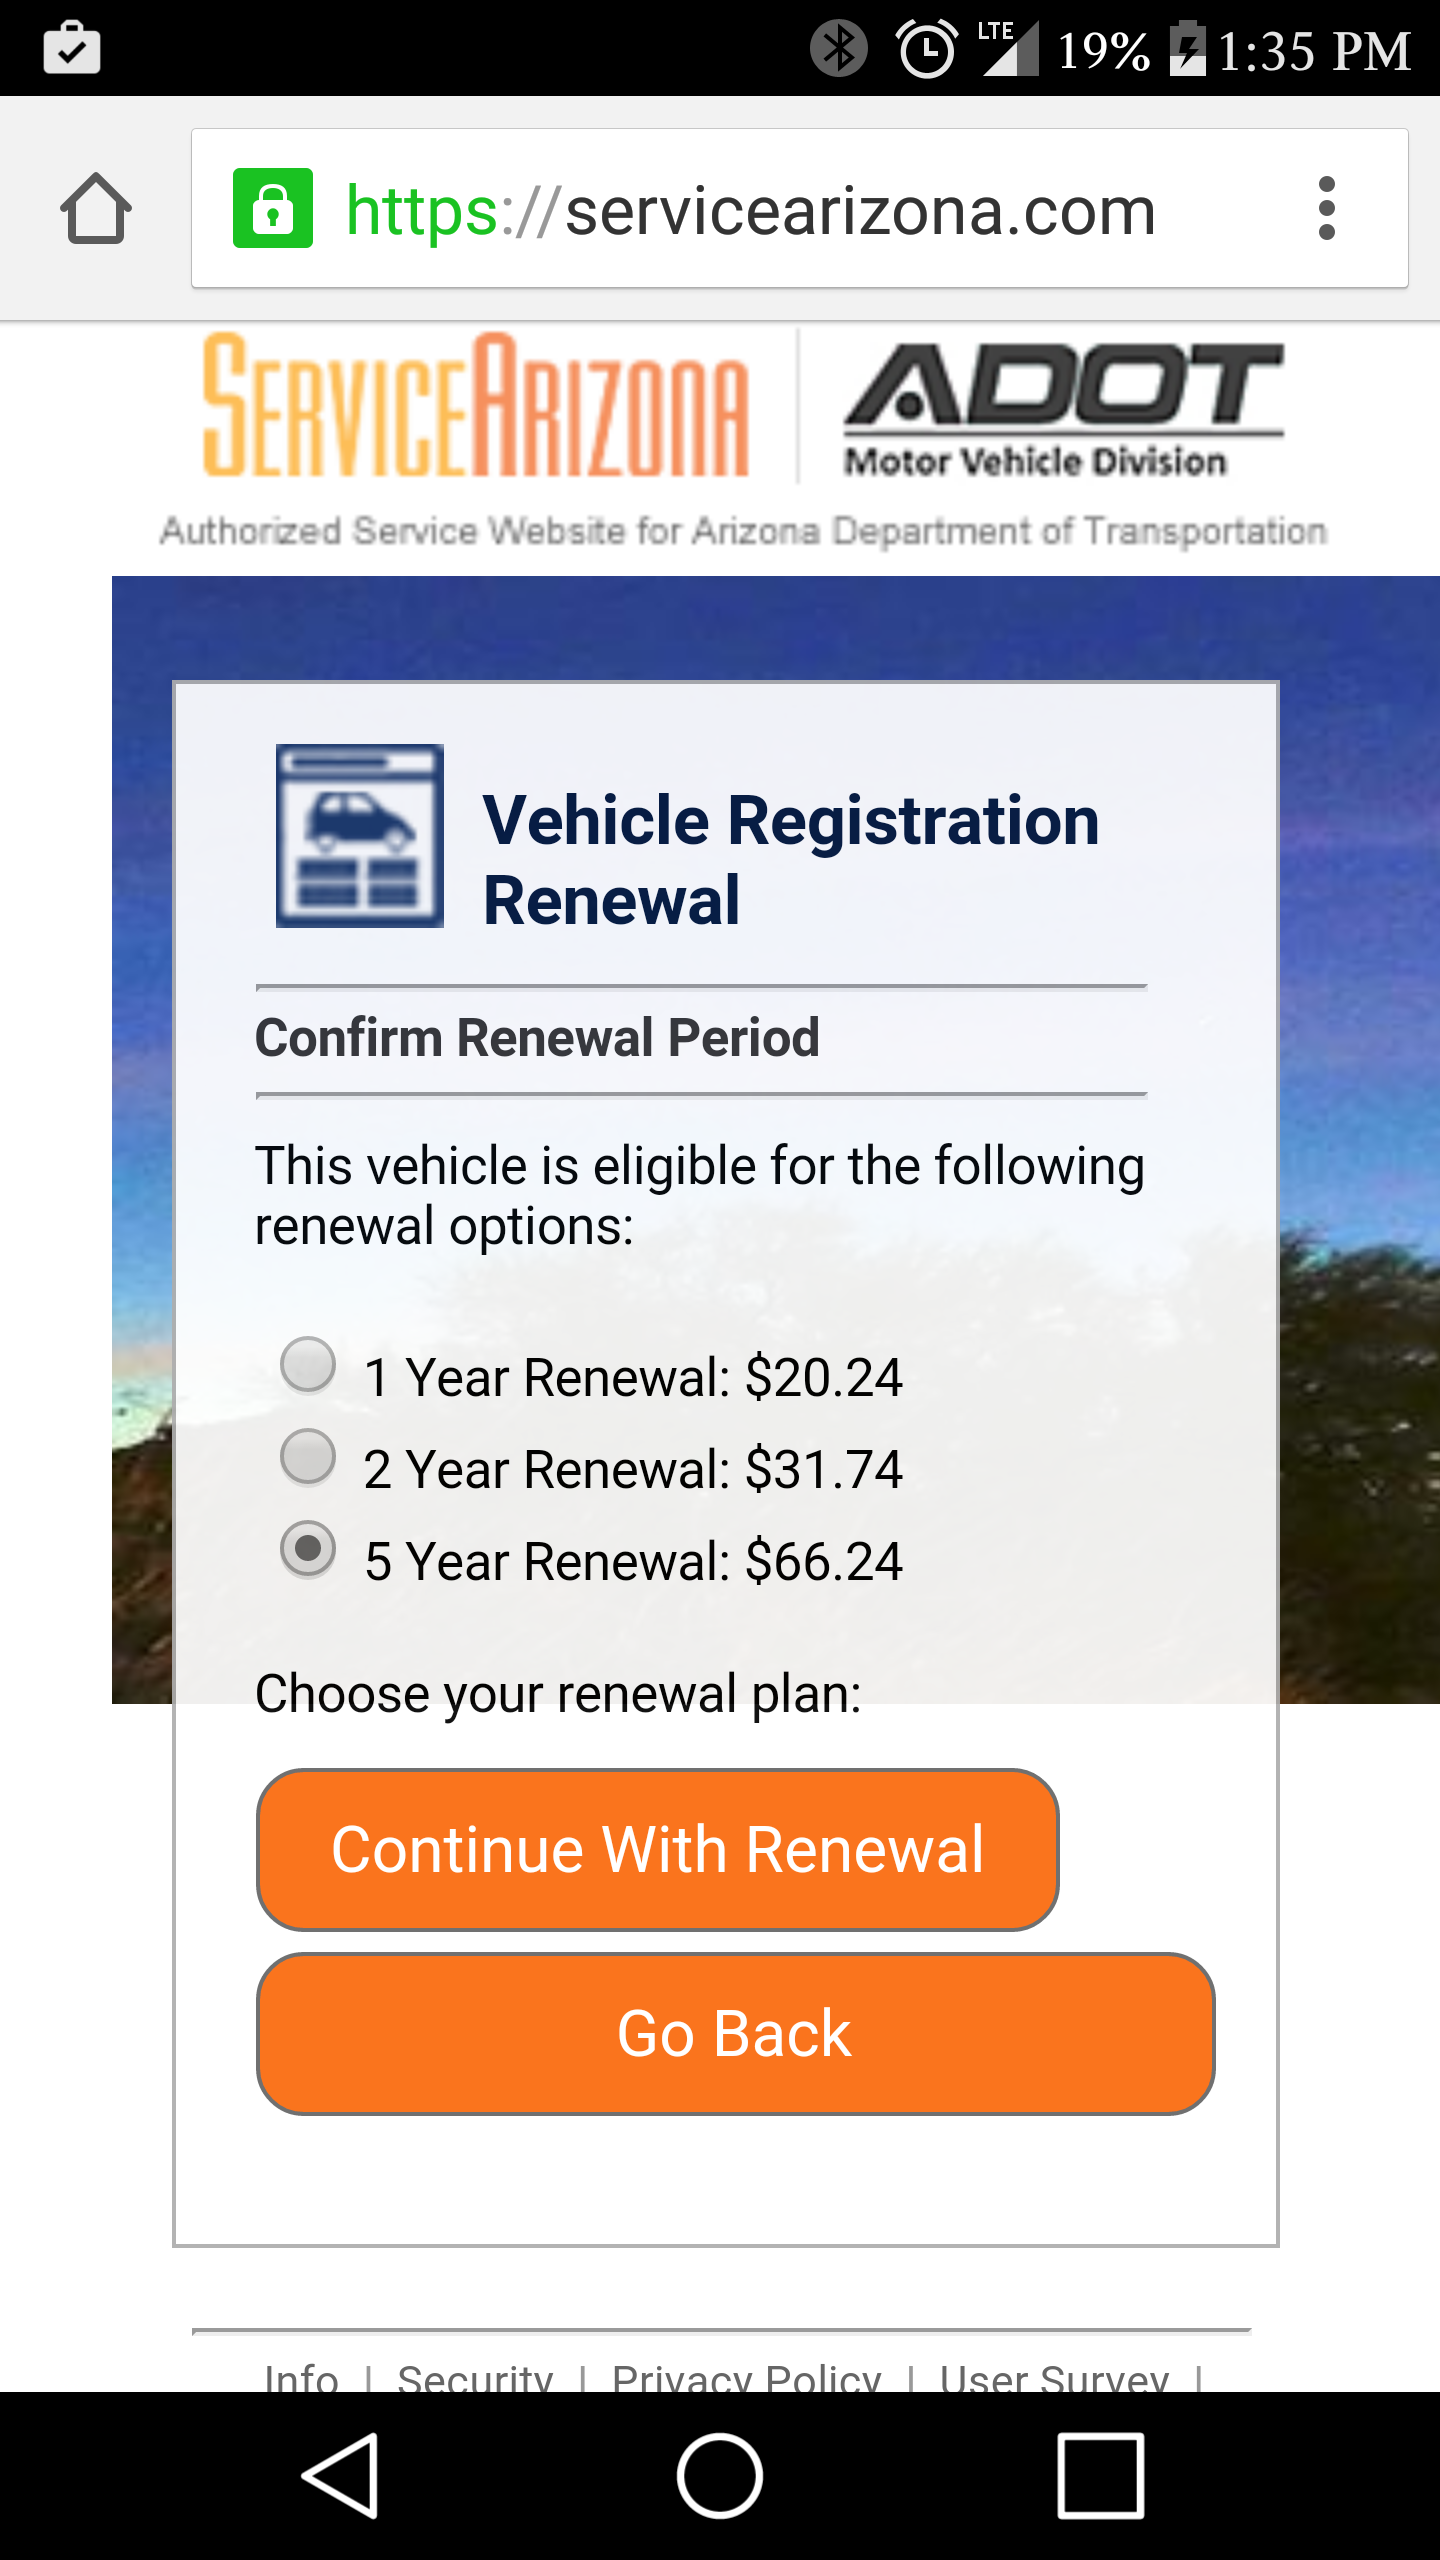Screen dimensions: 1440x2560
Task: Tap the ADOT Motor Vehicle Division logo
Action: (x=1063, y=410)
